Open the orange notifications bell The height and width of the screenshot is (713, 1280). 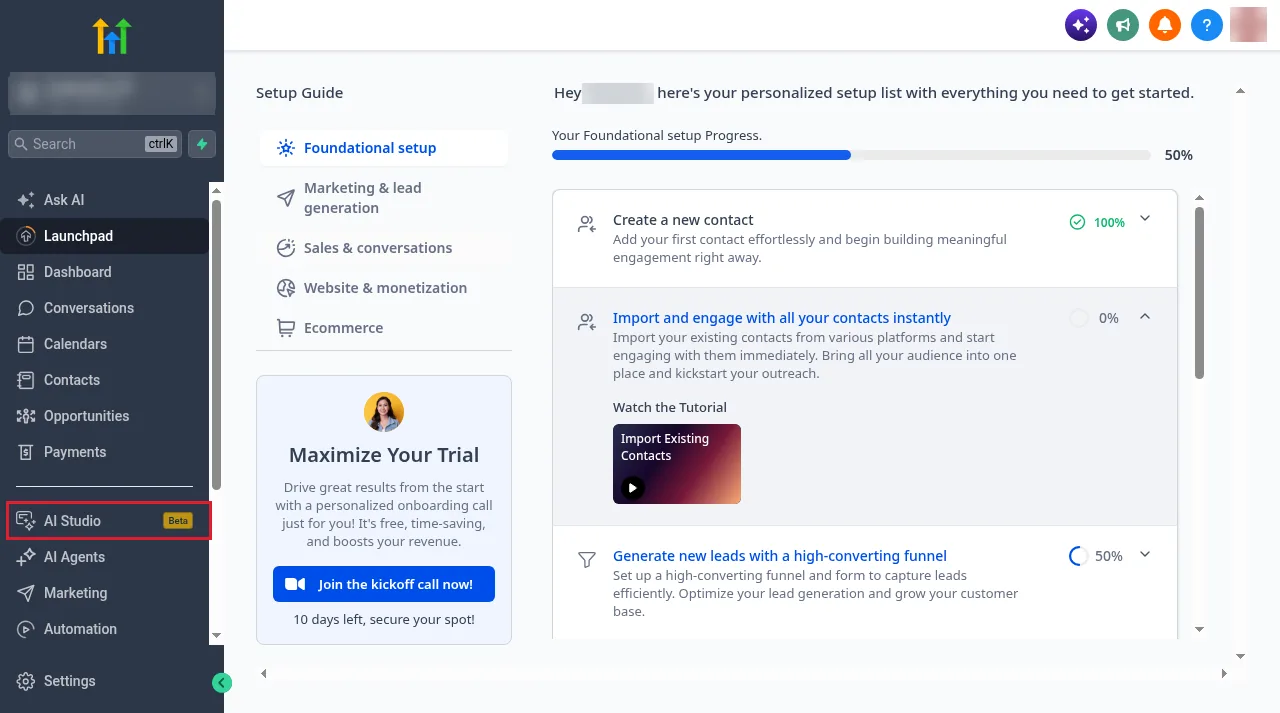tap(1165, 25)
